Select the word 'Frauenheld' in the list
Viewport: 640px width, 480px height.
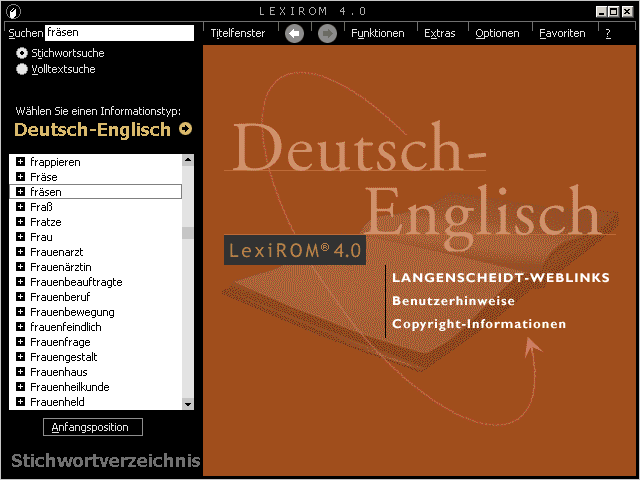(57, 402)
